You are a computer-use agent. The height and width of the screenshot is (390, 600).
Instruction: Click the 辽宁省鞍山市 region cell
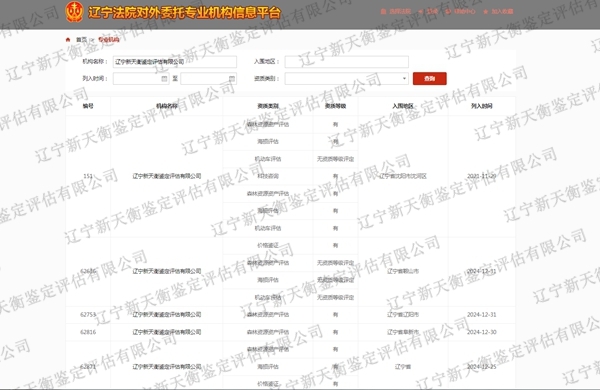coord(403,271)
